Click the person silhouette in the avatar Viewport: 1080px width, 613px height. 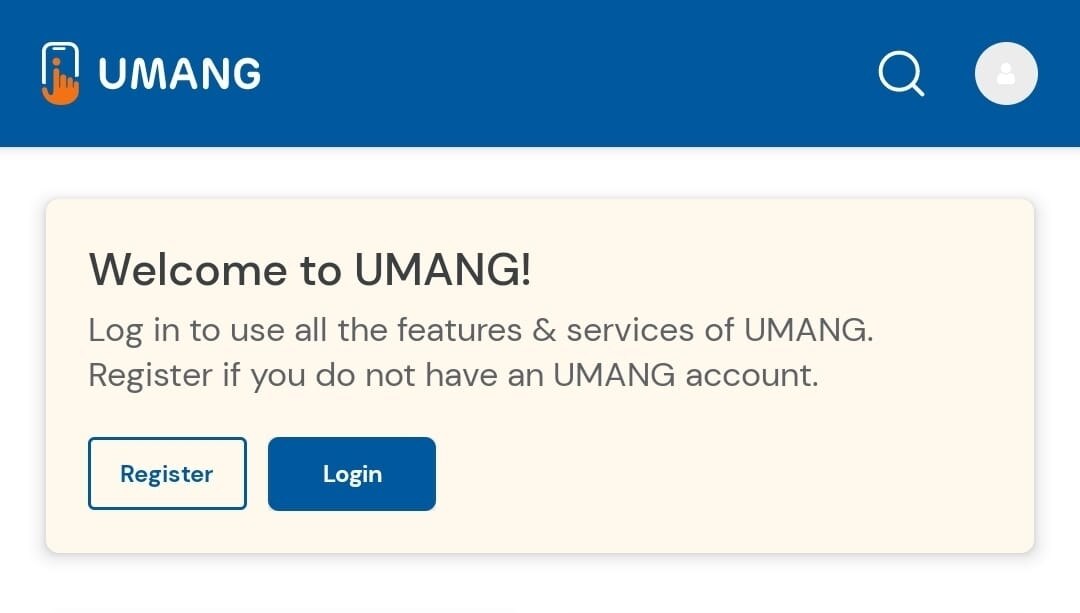(1006, 74)
